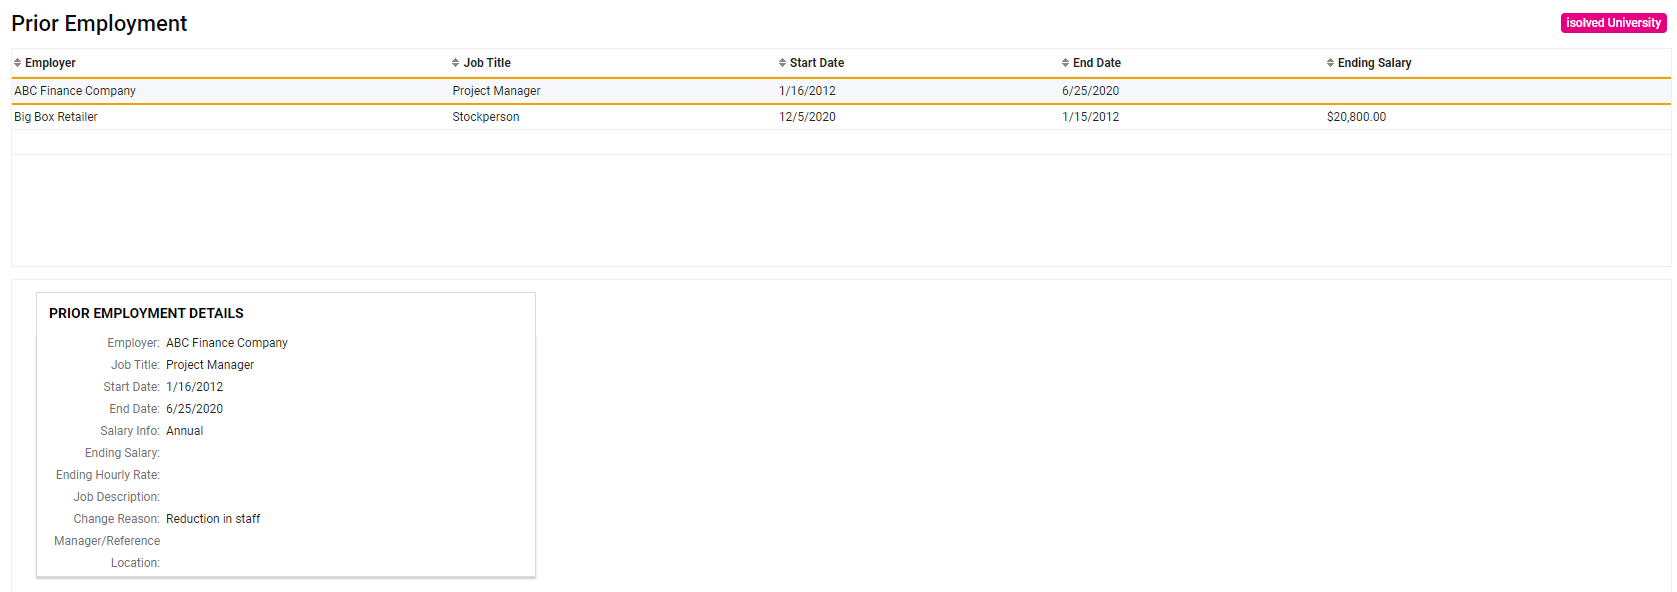This screenshot has height=592, width=1677.
Task: Select the ABC Finance Company row
Action: pyautogui.click(x=841, y=91)
